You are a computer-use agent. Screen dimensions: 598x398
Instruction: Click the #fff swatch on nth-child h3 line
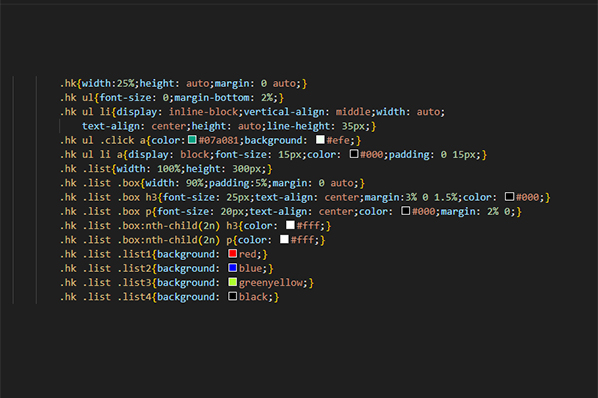pos(290,225)
